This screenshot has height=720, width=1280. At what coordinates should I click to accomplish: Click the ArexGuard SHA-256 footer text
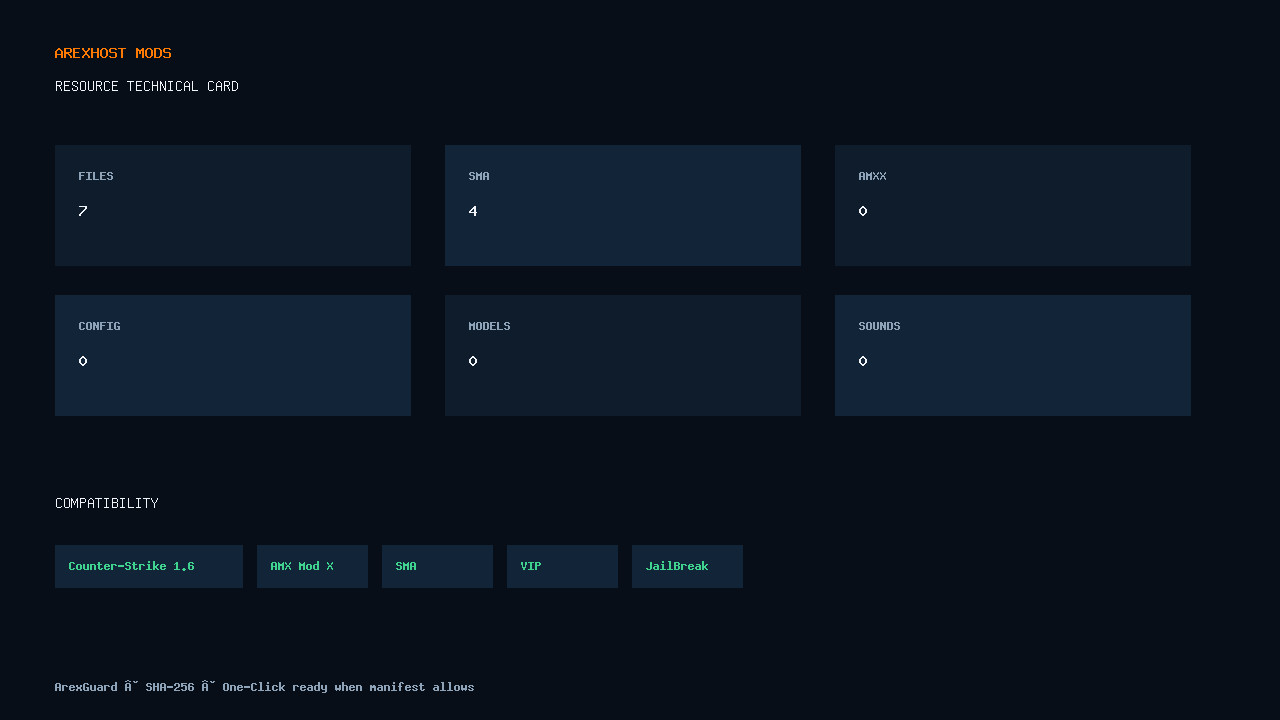pos(264,687)
